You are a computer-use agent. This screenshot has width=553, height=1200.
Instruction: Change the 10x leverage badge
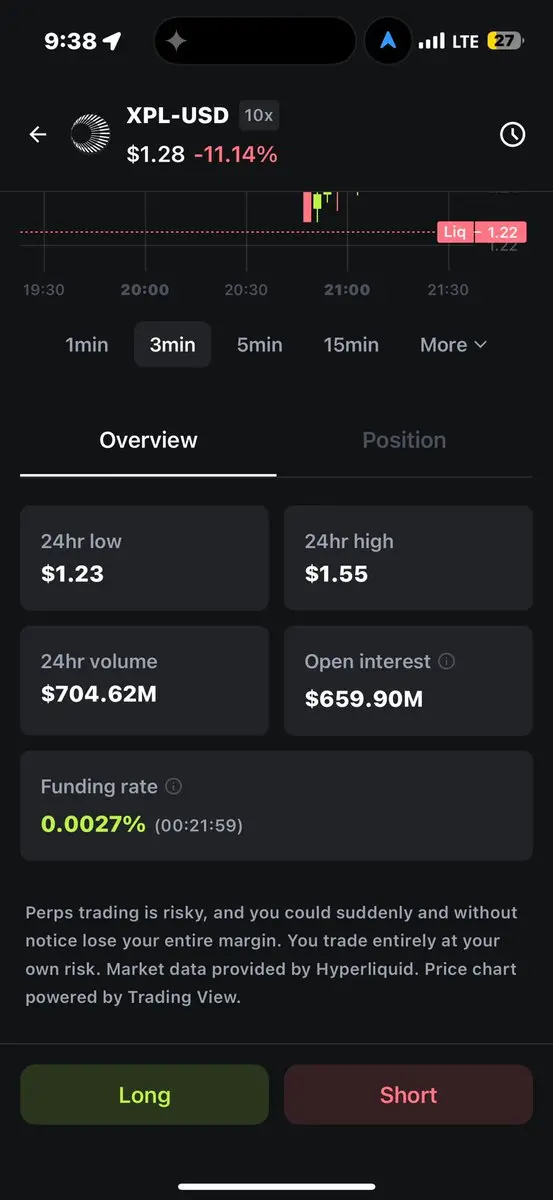[x=259, y=115]
